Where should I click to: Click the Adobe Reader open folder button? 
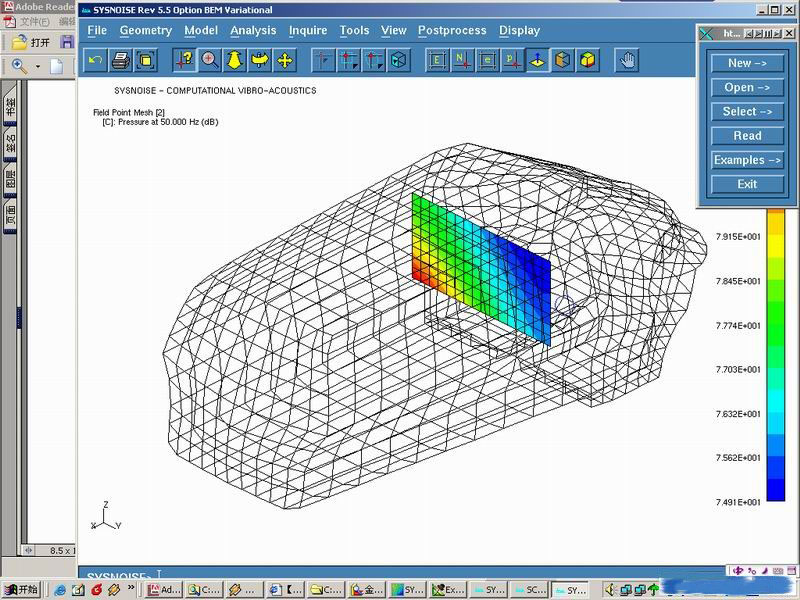point(31,42)
